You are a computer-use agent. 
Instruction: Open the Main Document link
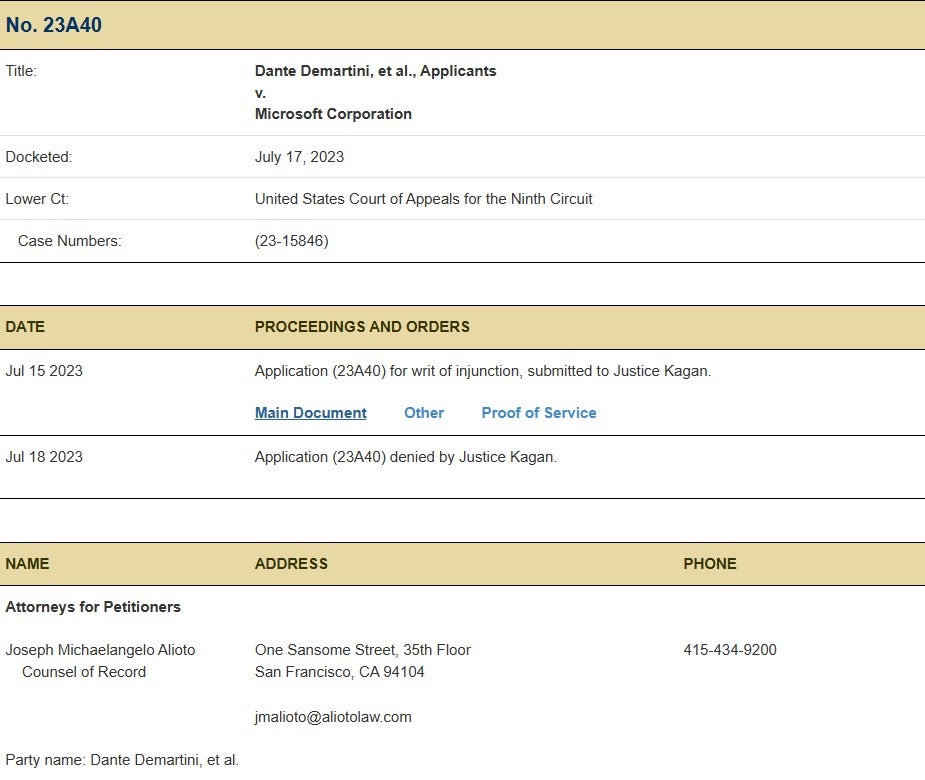coord(310,413)
